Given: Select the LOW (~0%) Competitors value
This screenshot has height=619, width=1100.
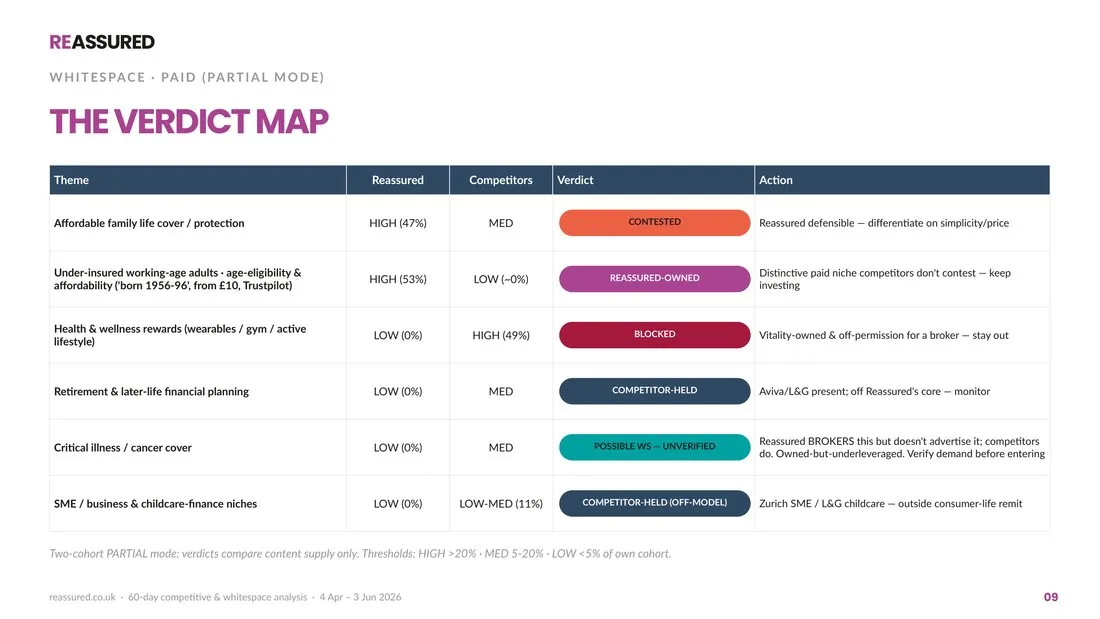Looking at the screenshot, I should tap(501, 279).
